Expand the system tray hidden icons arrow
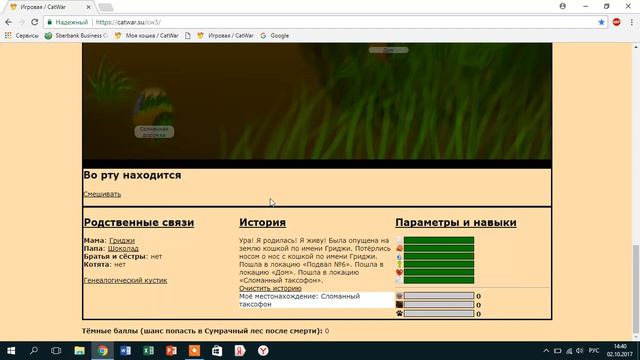 [546, 351]
